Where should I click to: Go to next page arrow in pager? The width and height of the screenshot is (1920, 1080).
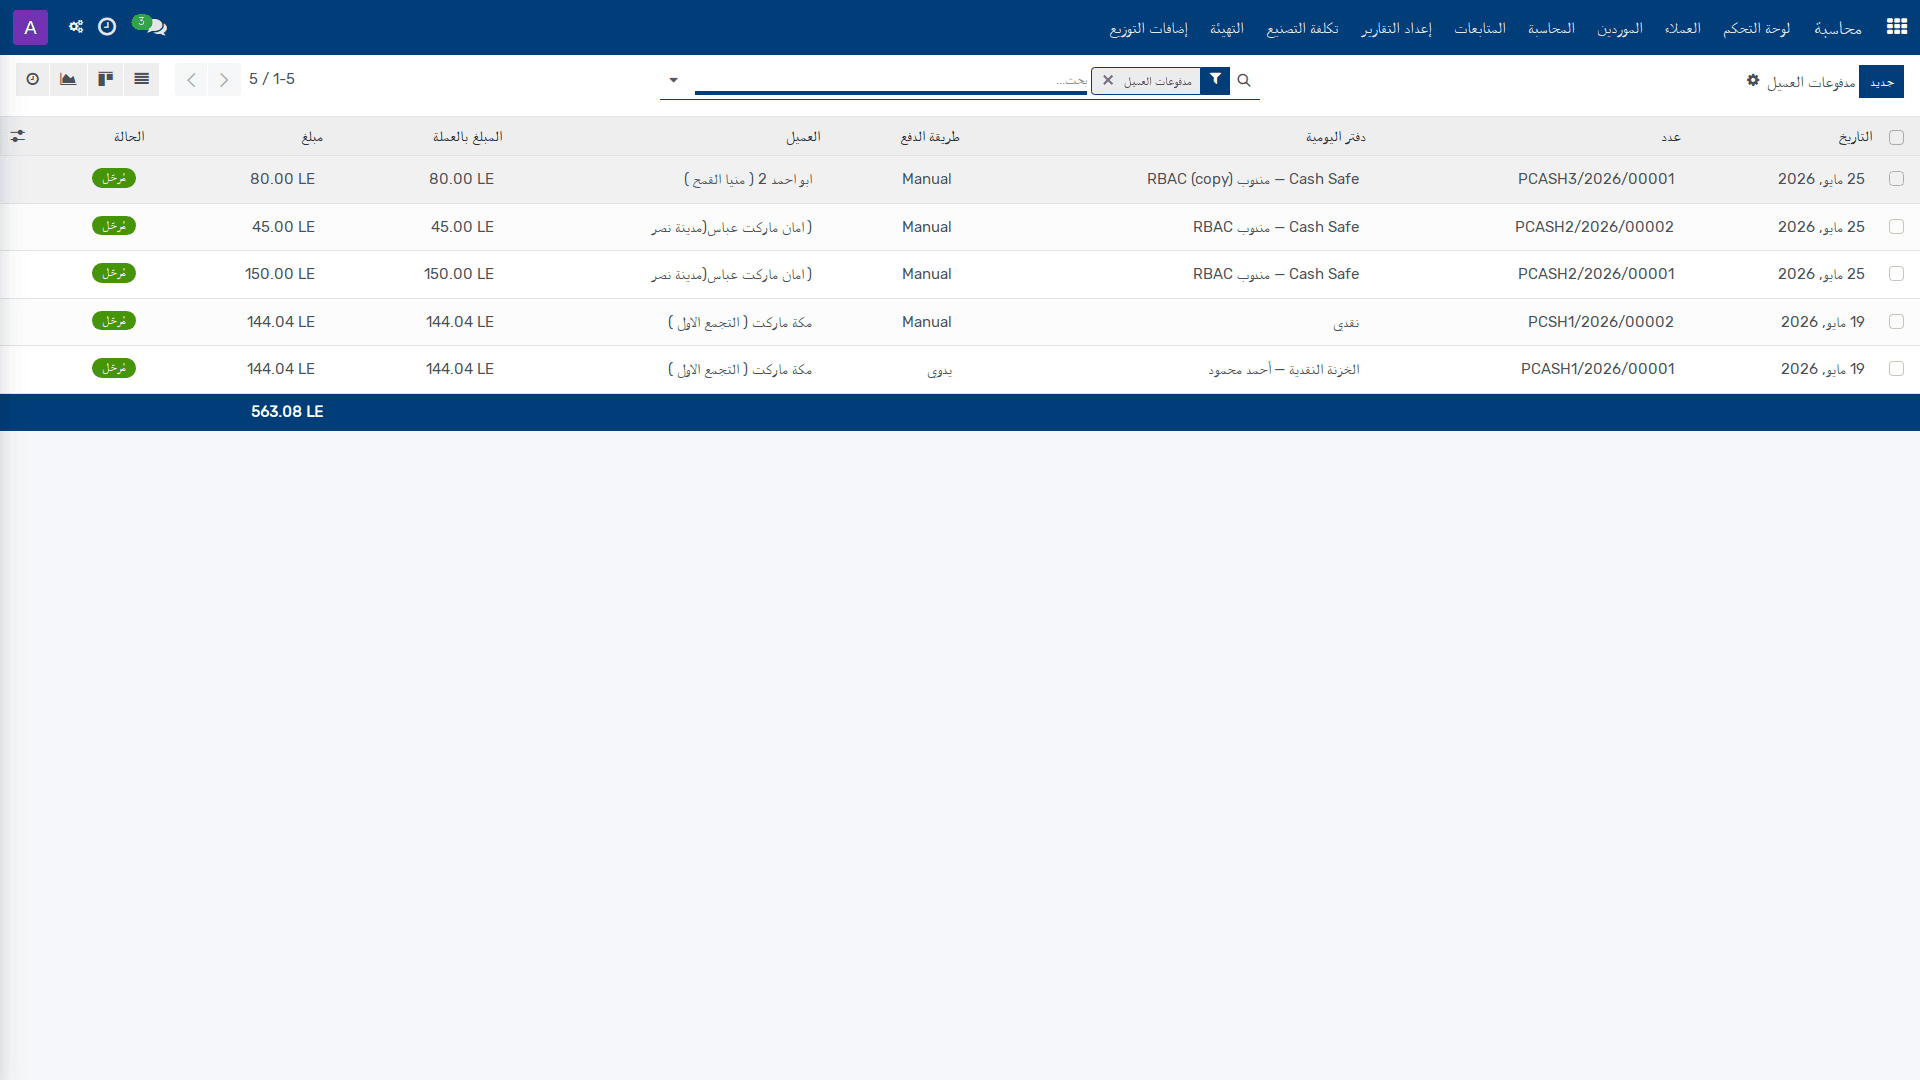tap(224, 79)
